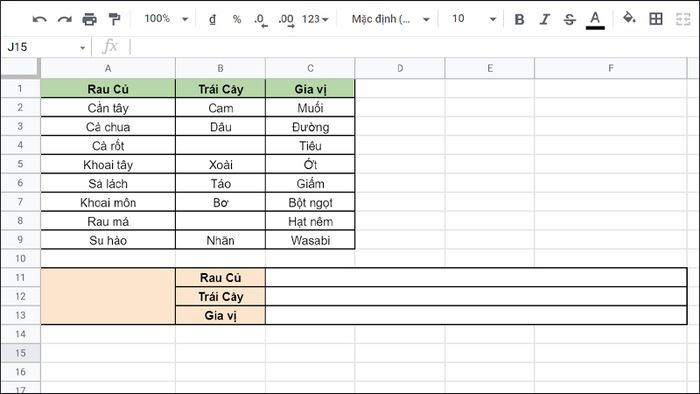Open the Mặc định font dropdown
Viewport: 700px width, 394px height.
pyautogui.click(x=390, y=19)
